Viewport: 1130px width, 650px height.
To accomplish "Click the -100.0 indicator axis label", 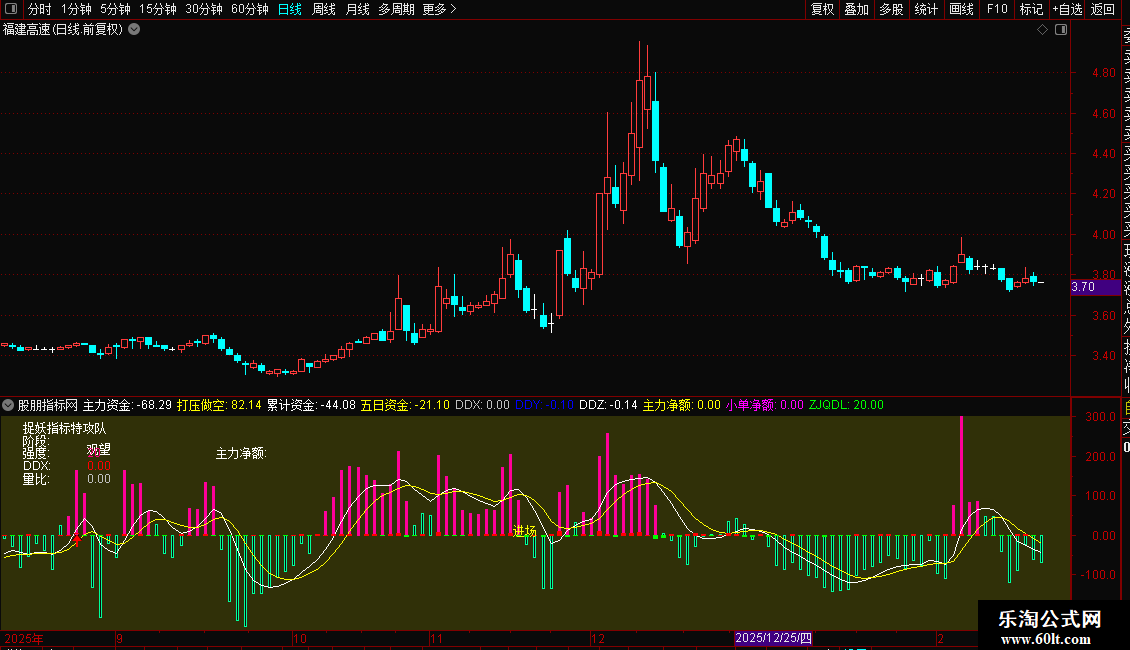I will [1099, 575].
